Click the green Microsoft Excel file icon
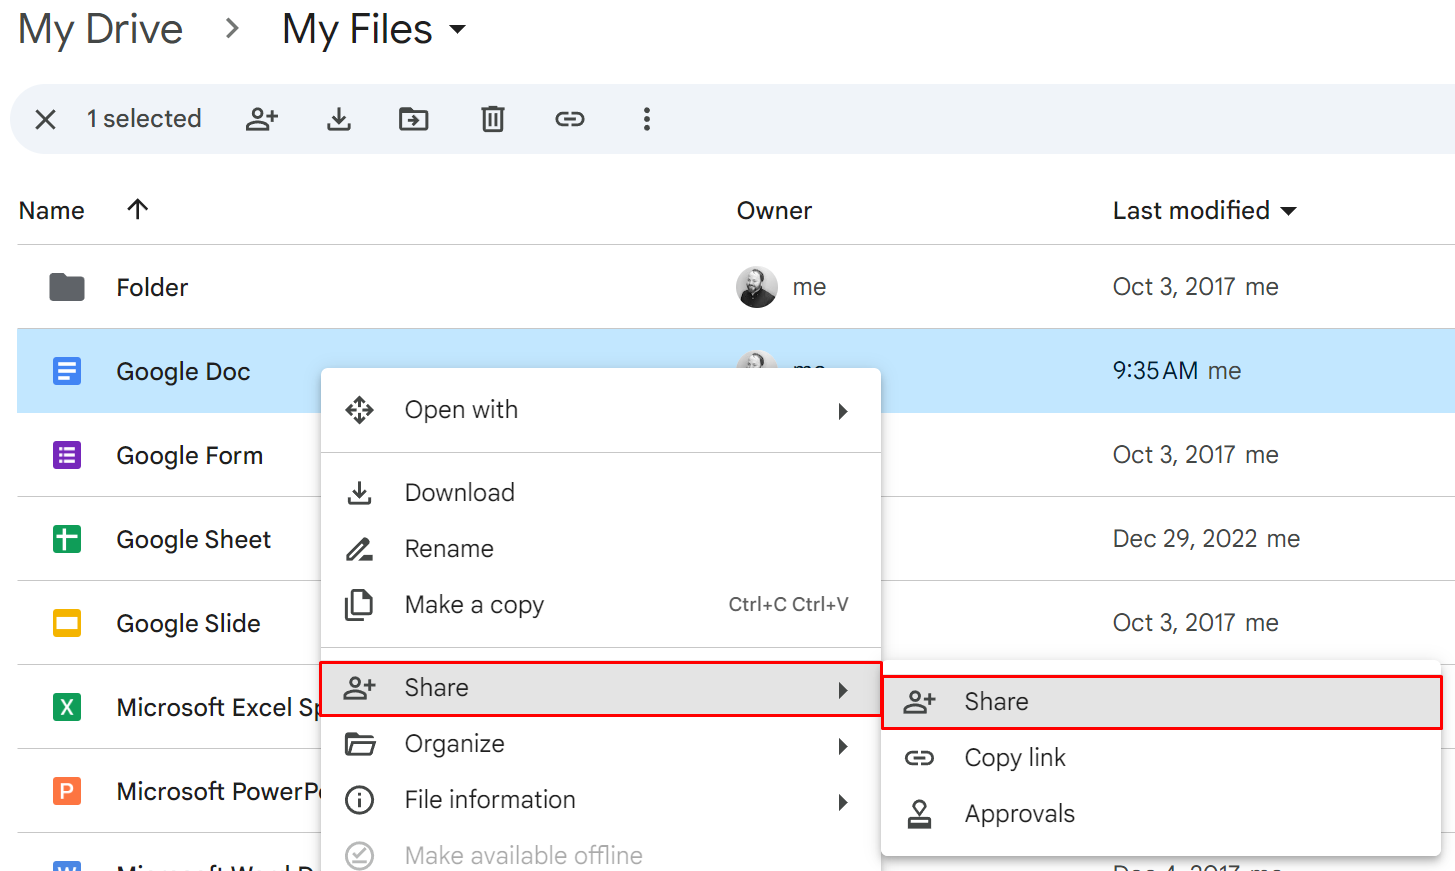This screenshot has height=871, width=1455. (x=67, y=707)
